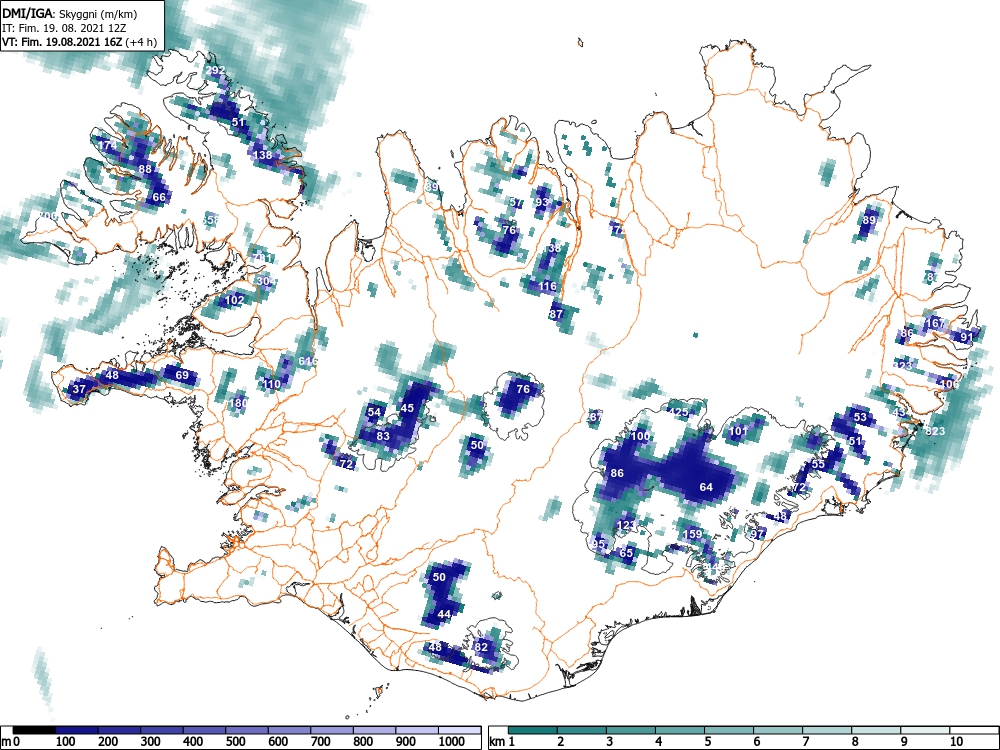Click the visibility value '66' on the map

[159, 197]
